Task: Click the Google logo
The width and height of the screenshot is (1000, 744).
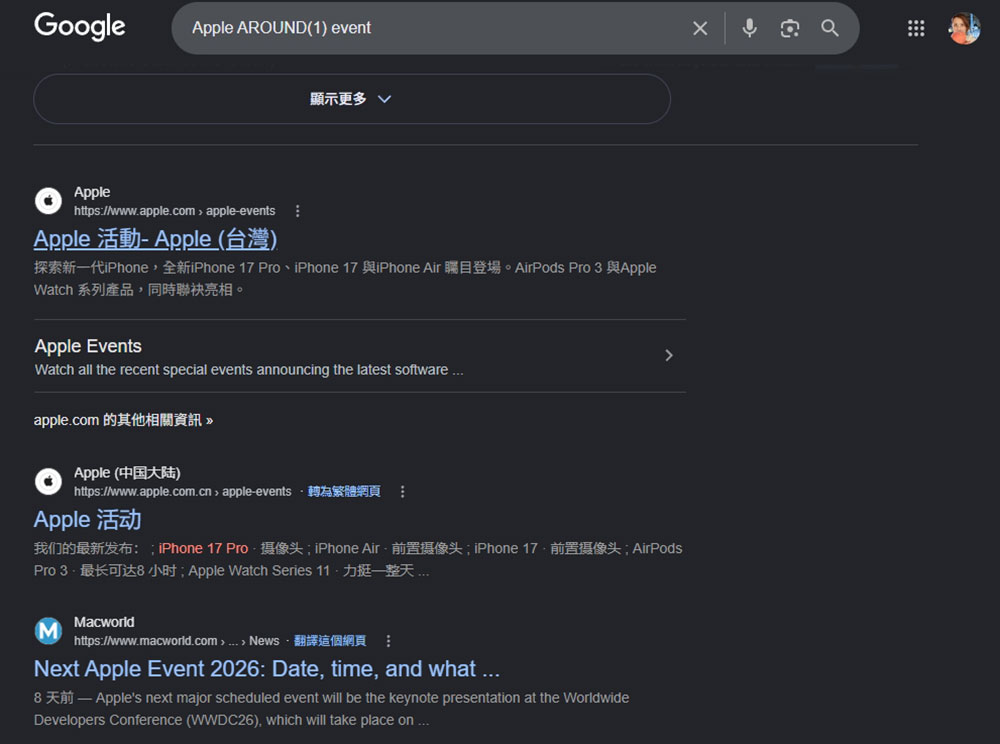Action: click(80, 27)
